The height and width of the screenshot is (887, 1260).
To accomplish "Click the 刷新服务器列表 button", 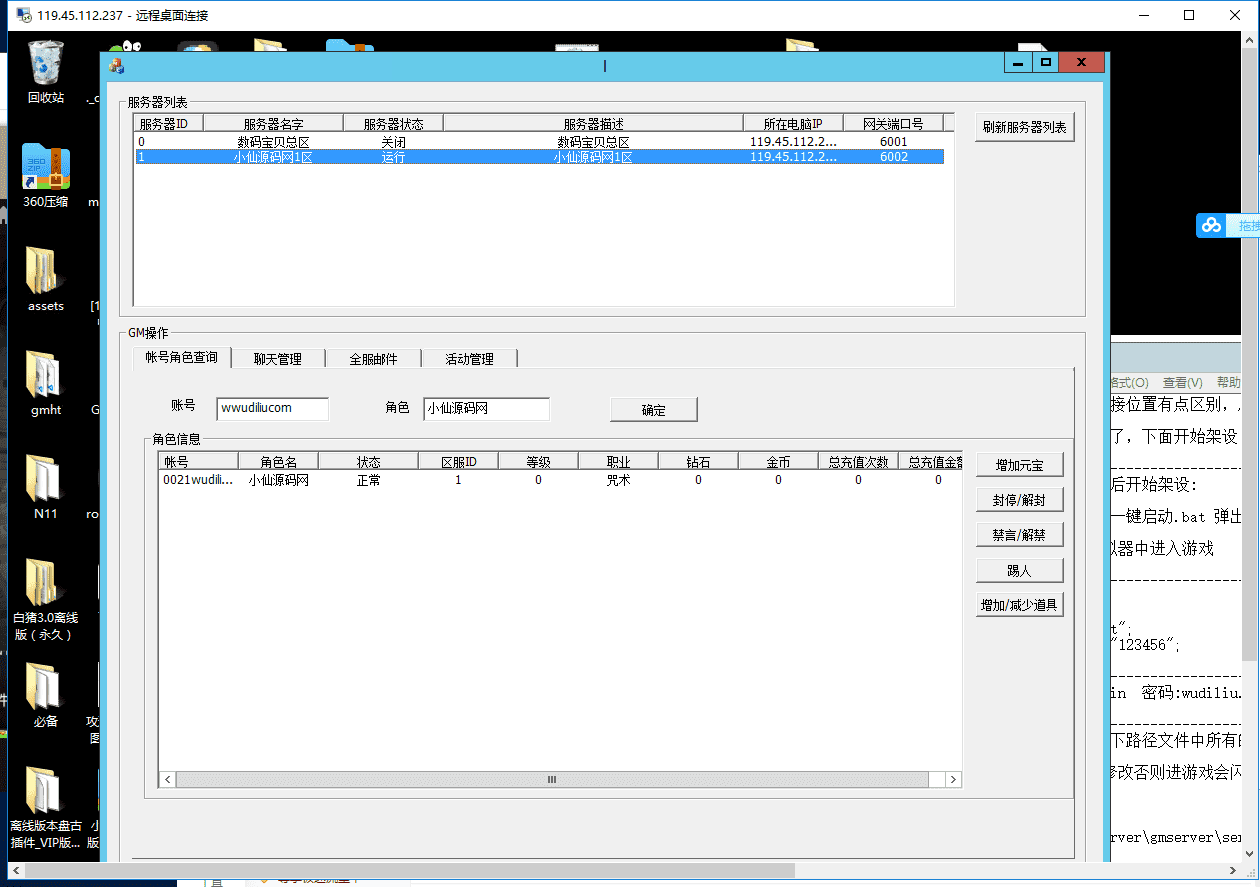I will [x=1024, y=127].
